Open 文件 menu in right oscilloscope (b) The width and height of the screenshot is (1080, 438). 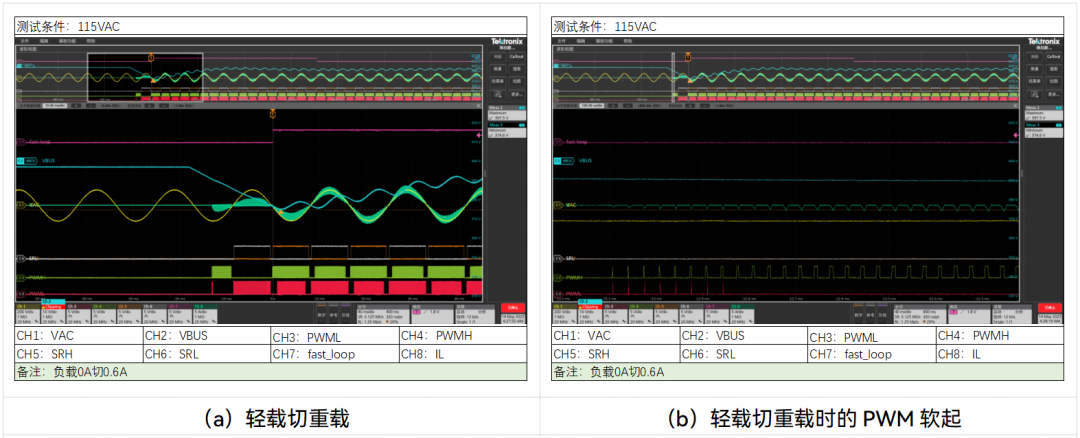tap(563, 41)
